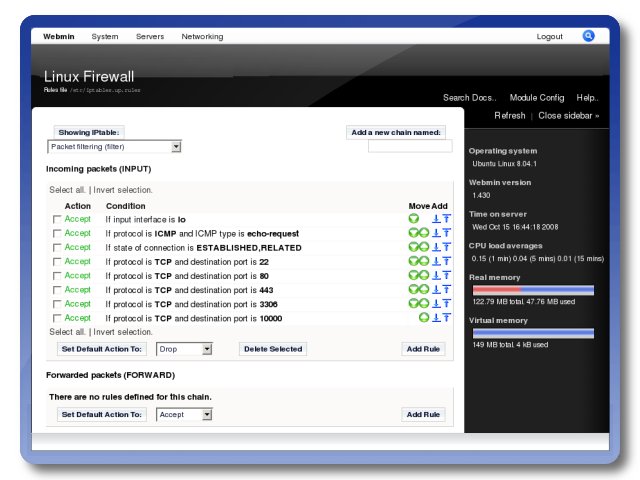
Task: Click the Module Config link
Action: 536,98
